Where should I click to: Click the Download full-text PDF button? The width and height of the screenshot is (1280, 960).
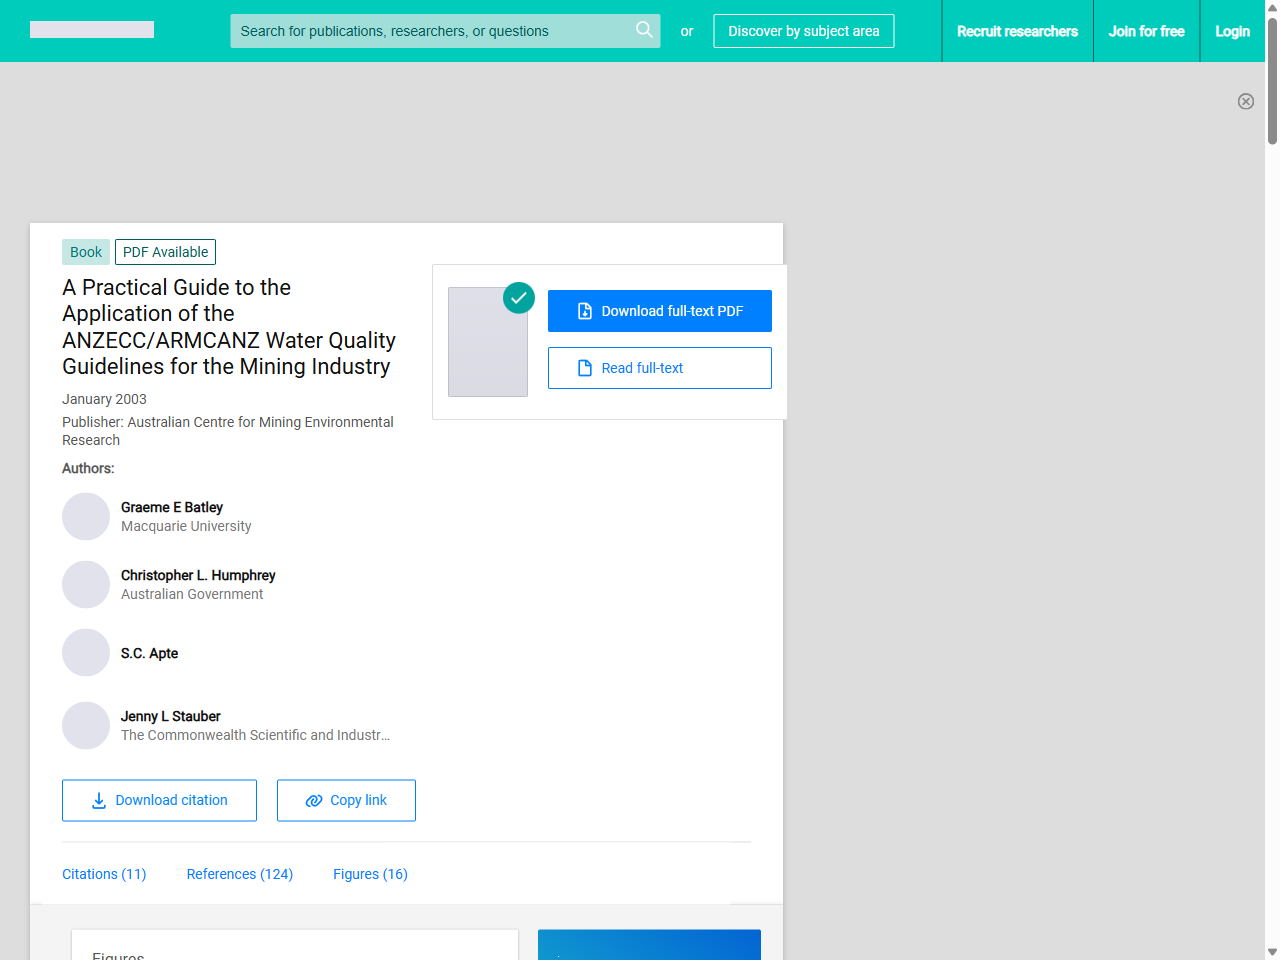[x=660, y=311]
